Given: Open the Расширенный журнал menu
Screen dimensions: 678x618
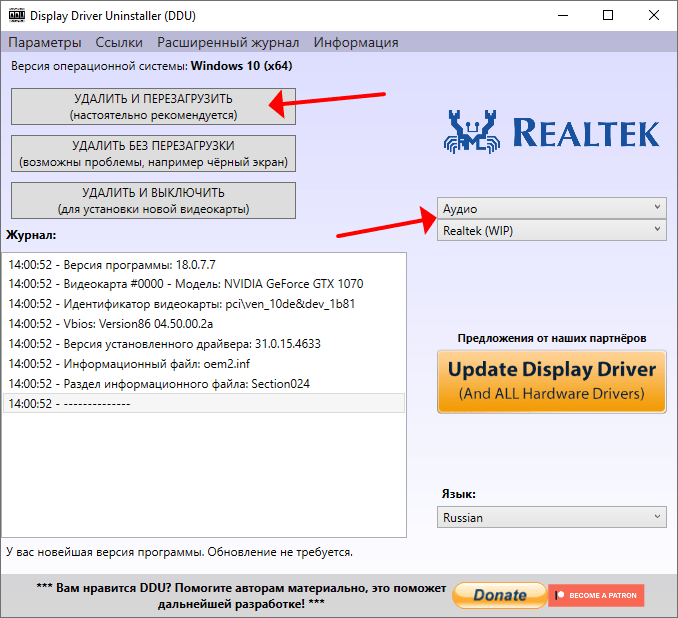Looking at the screenshot, I should pyautogui.click(x=228, y=42).
